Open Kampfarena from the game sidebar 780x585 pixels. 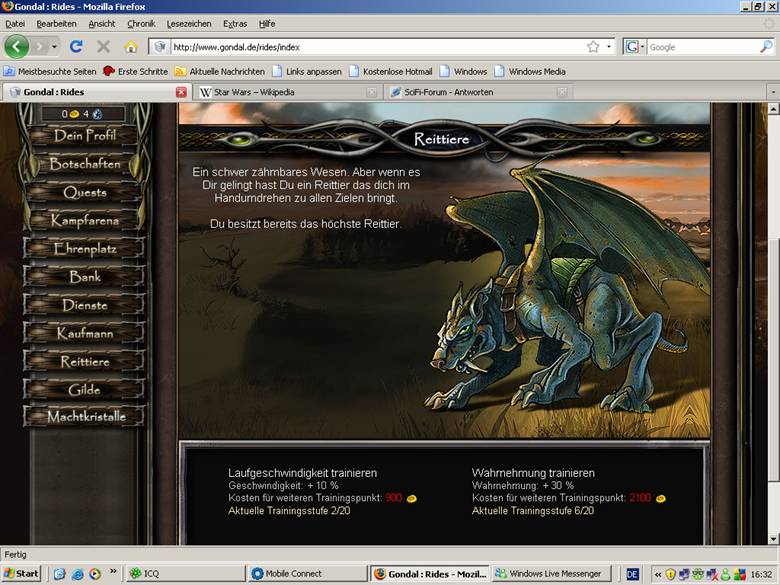[85, 220]
